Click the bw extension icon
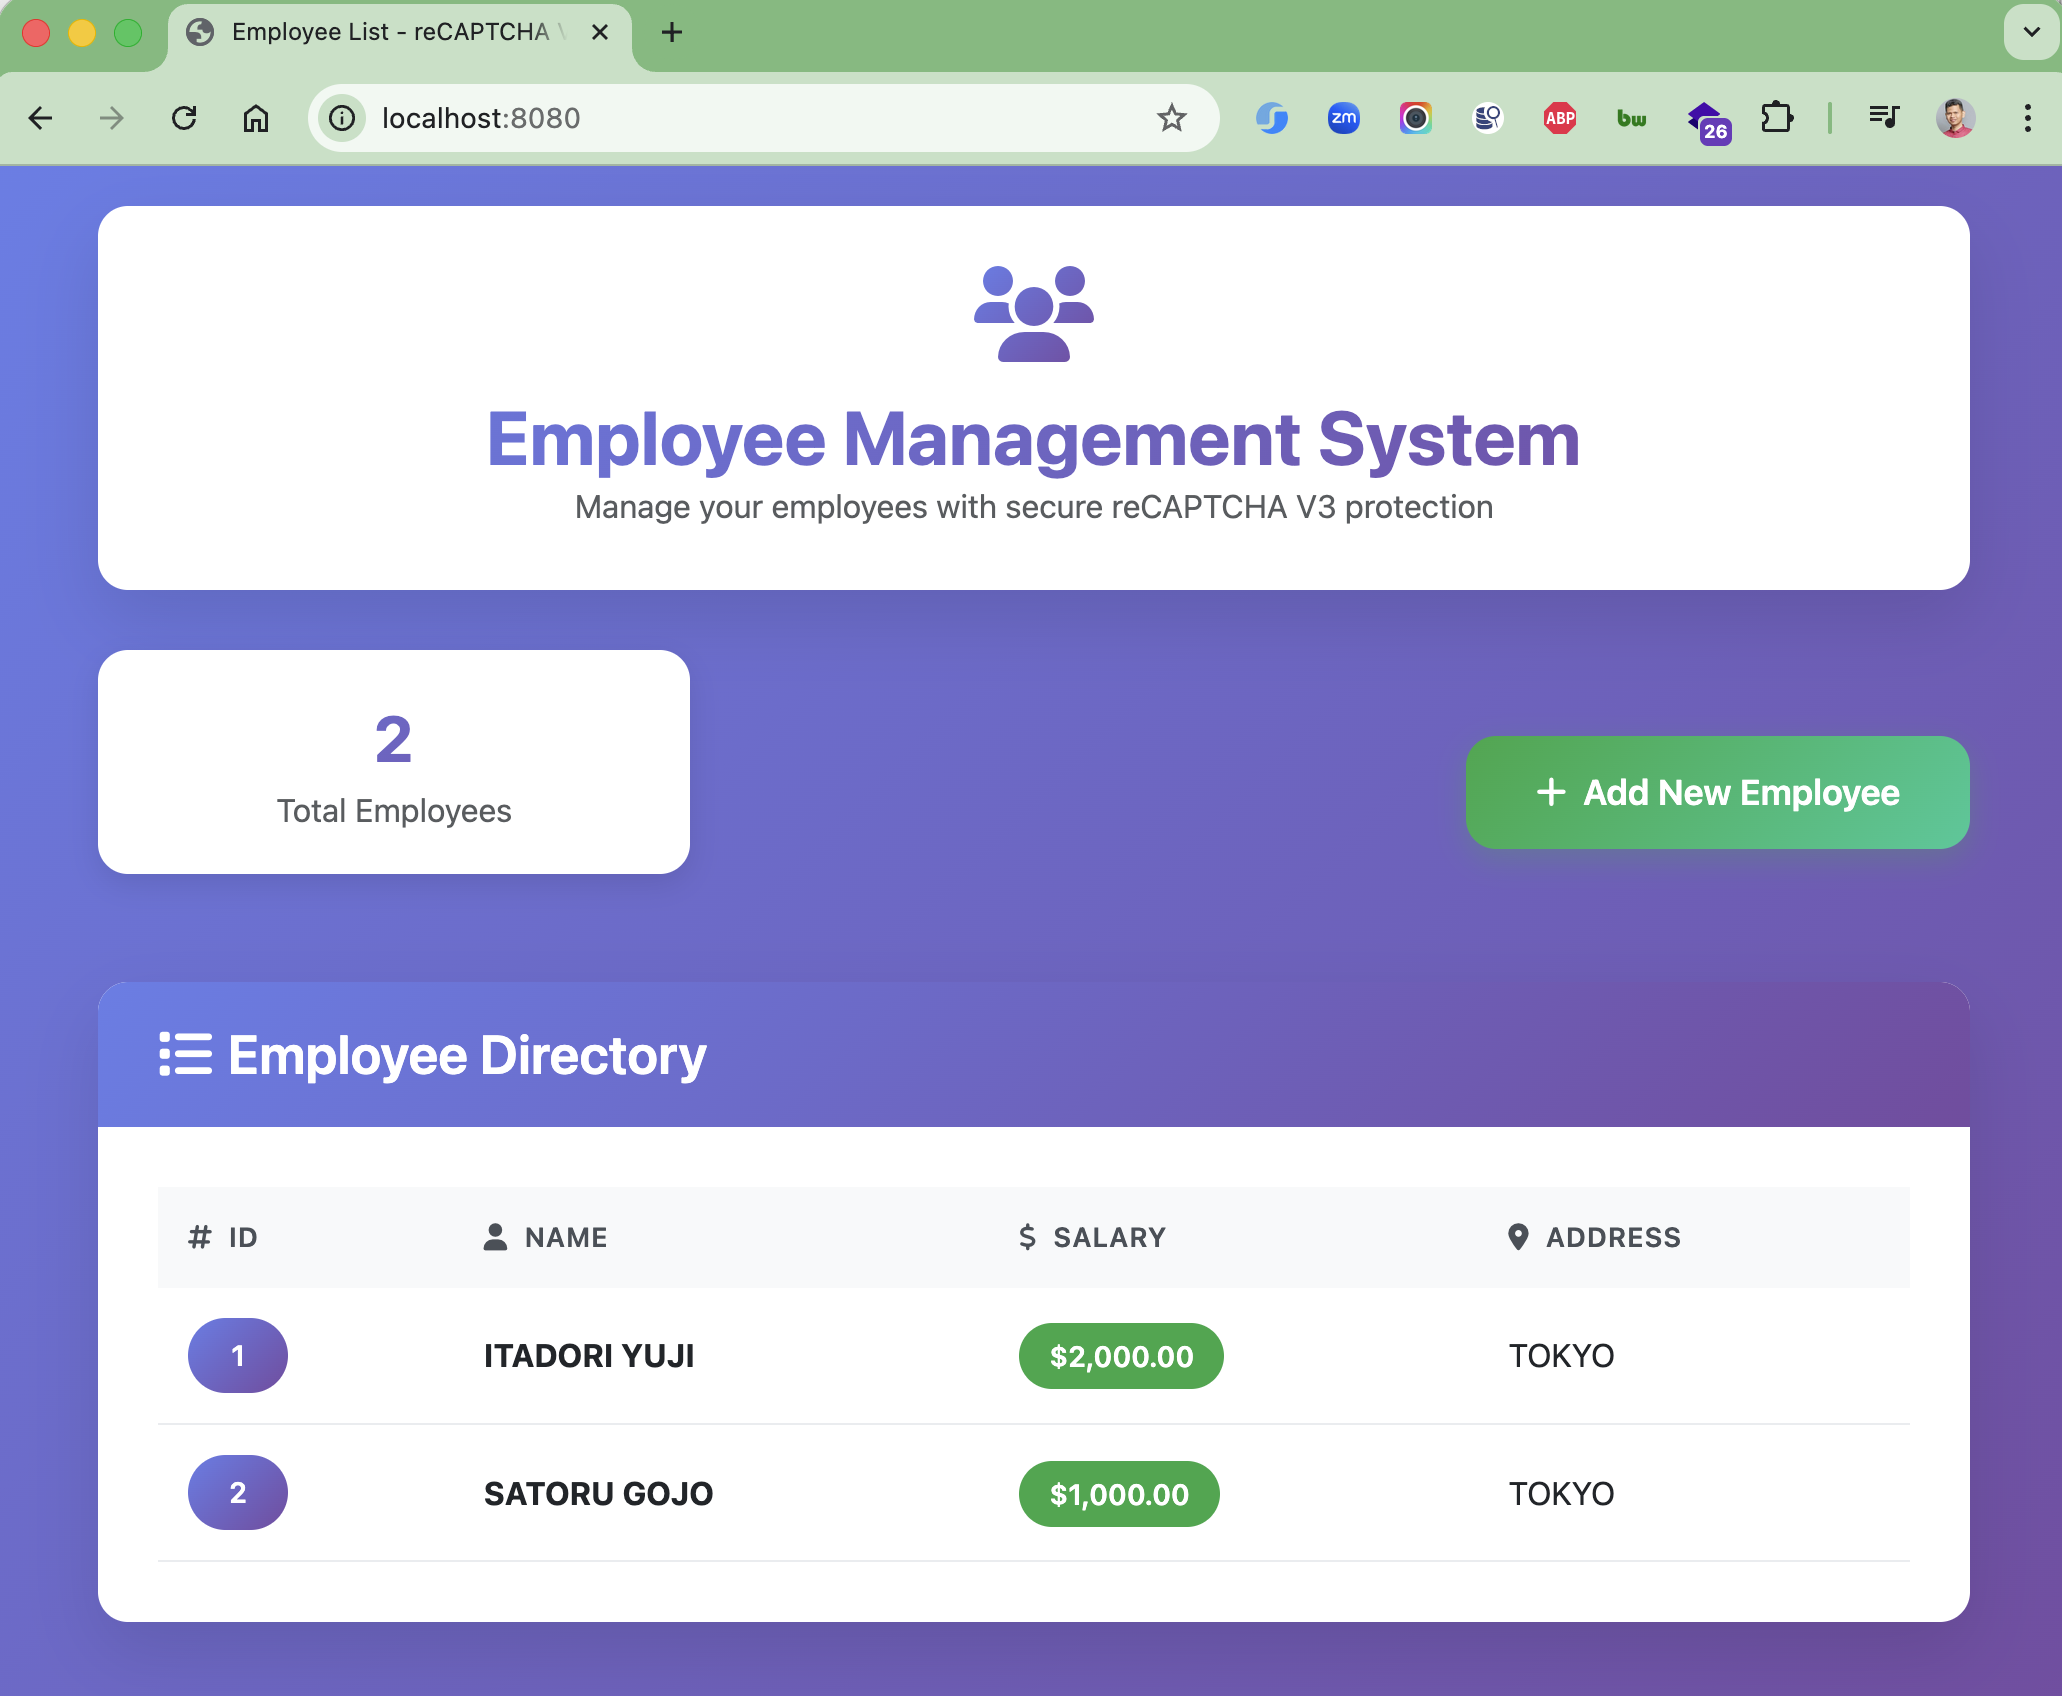This screenshot has height=1696, width=2062. [1631, 118]
